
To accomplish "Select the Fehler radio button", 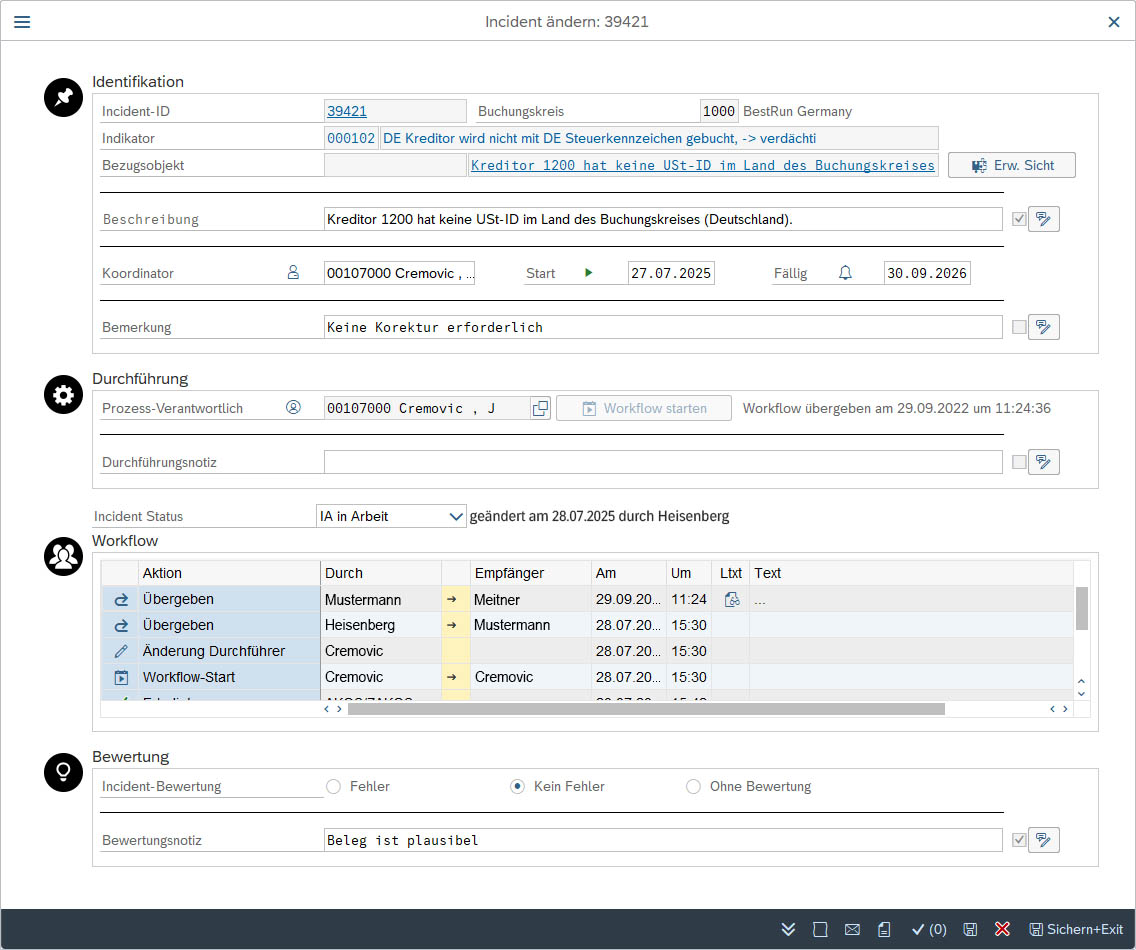I will point(333,786).
